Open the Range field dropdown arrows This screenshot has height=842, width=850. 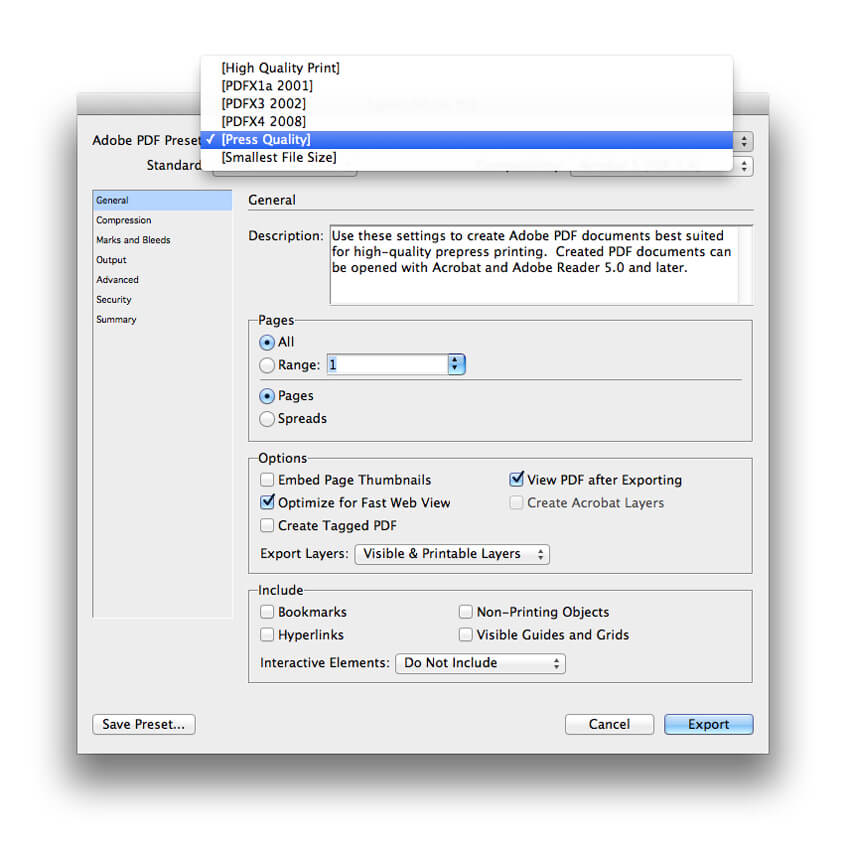coord(455,364)
